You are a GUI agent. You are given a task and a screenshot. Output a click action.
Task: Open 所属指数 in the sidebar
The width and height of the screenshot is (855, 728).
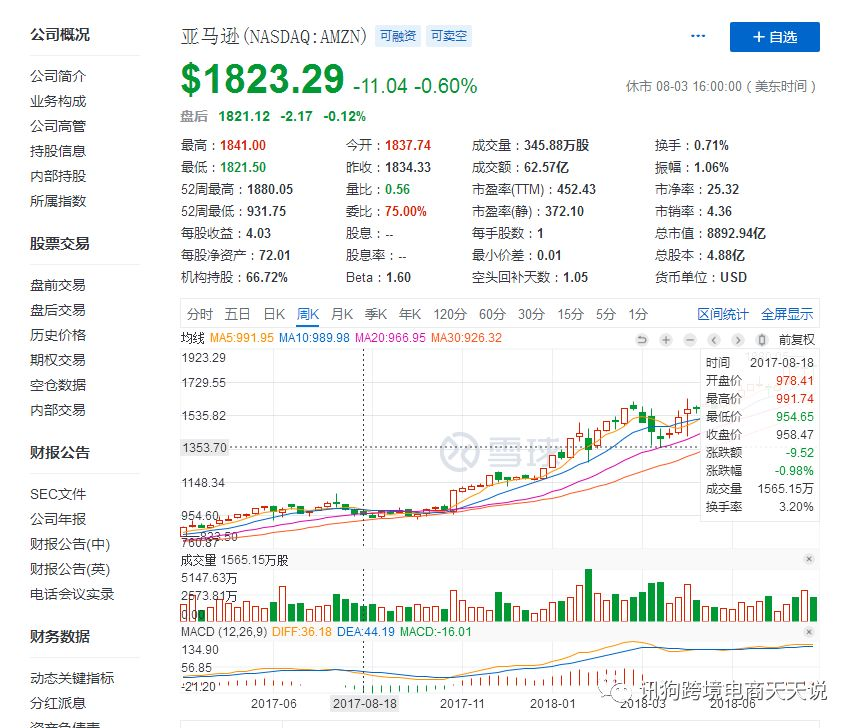(x=58, y=201)
